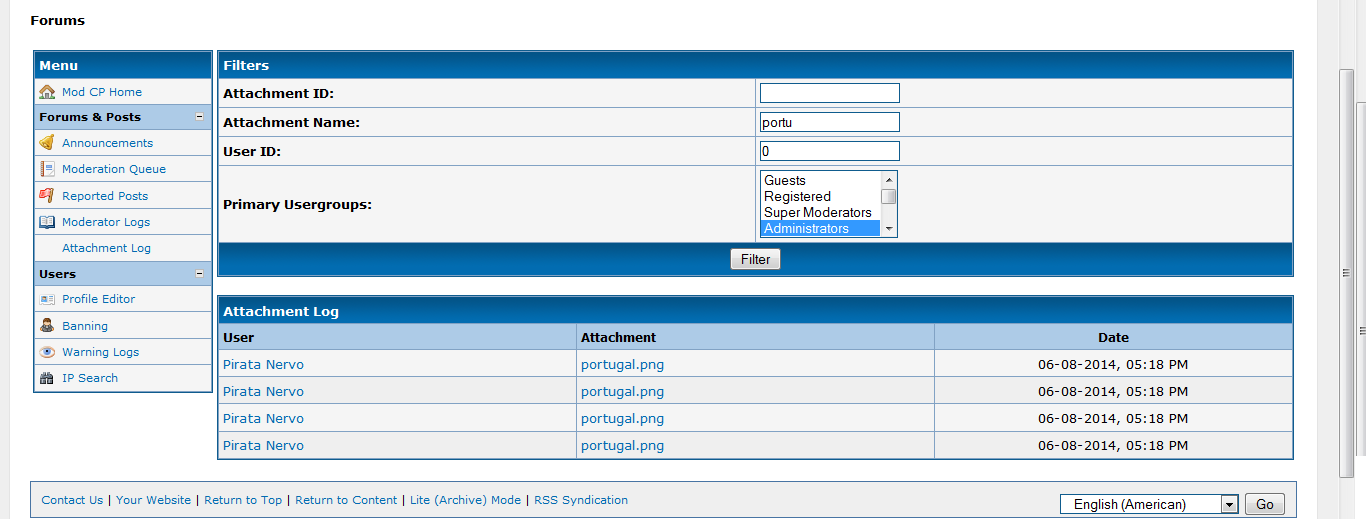Select Administrators in the usergroups list

pyautogui.click(x=820, y=228)
